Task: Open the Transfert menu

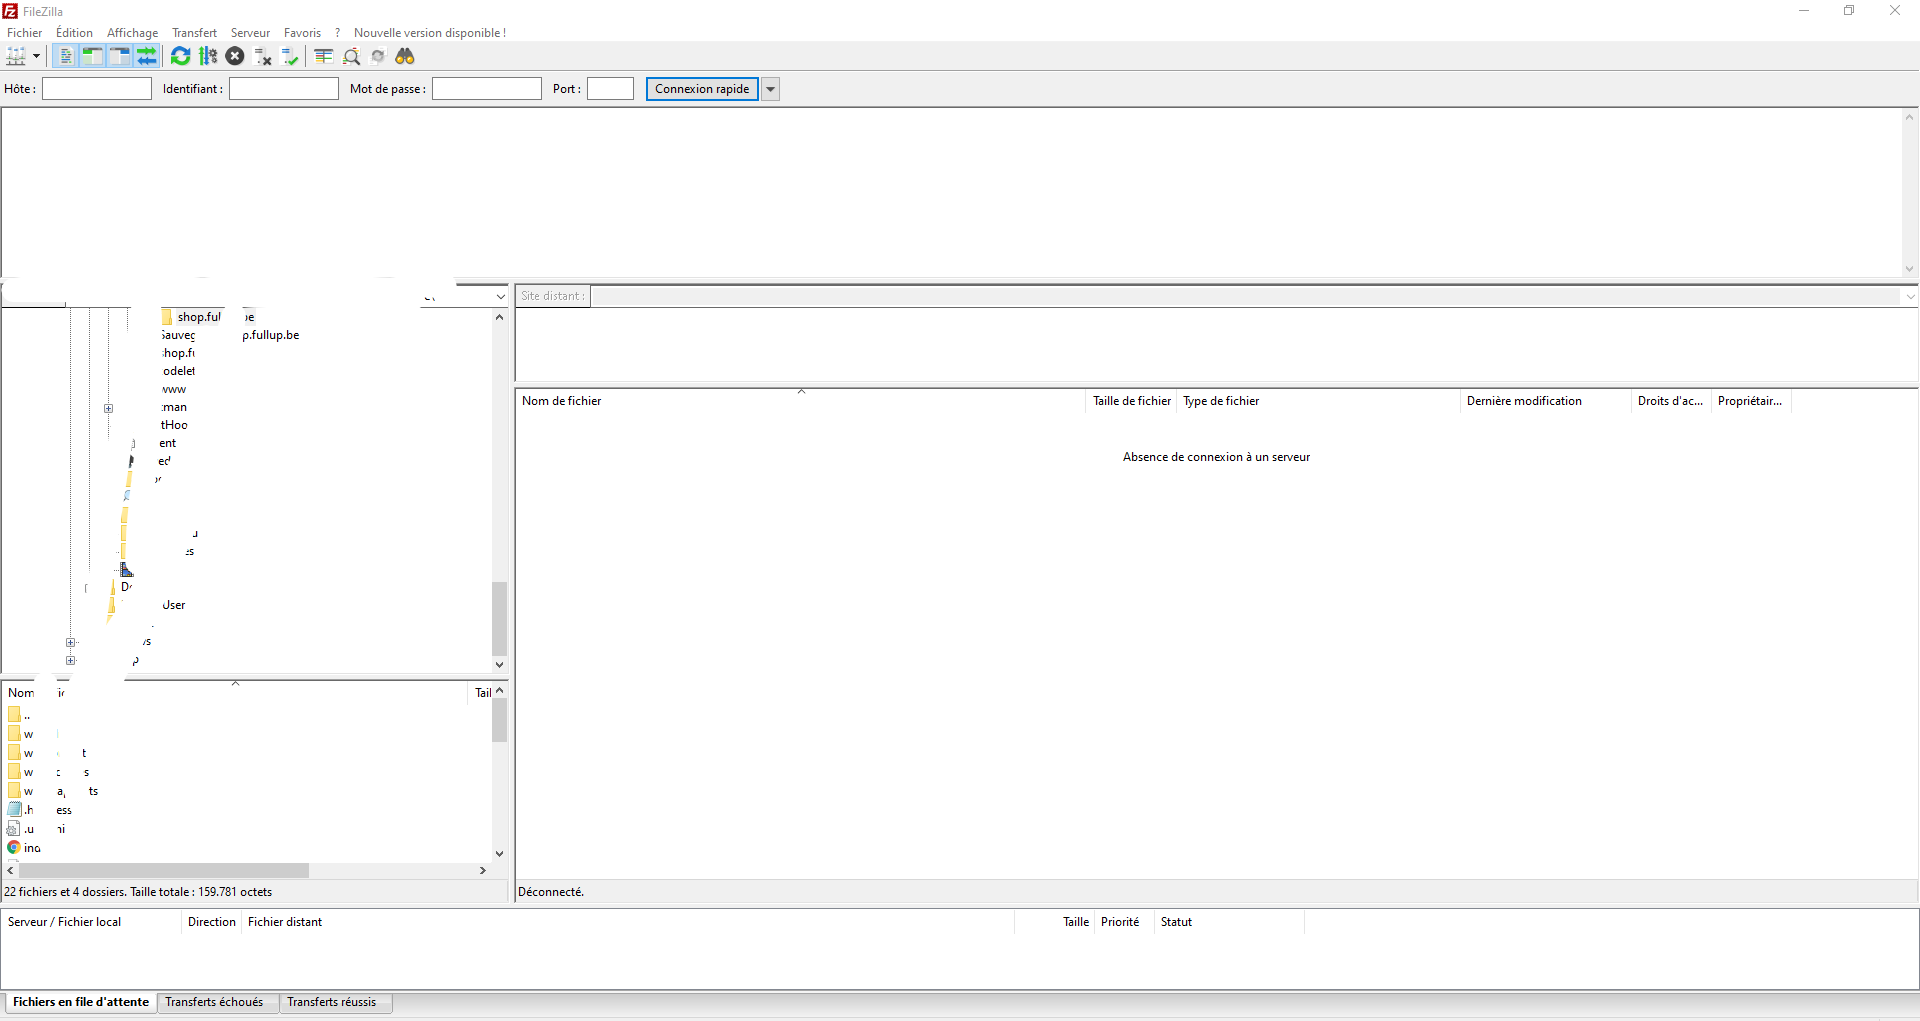Action: click(194, 33)
